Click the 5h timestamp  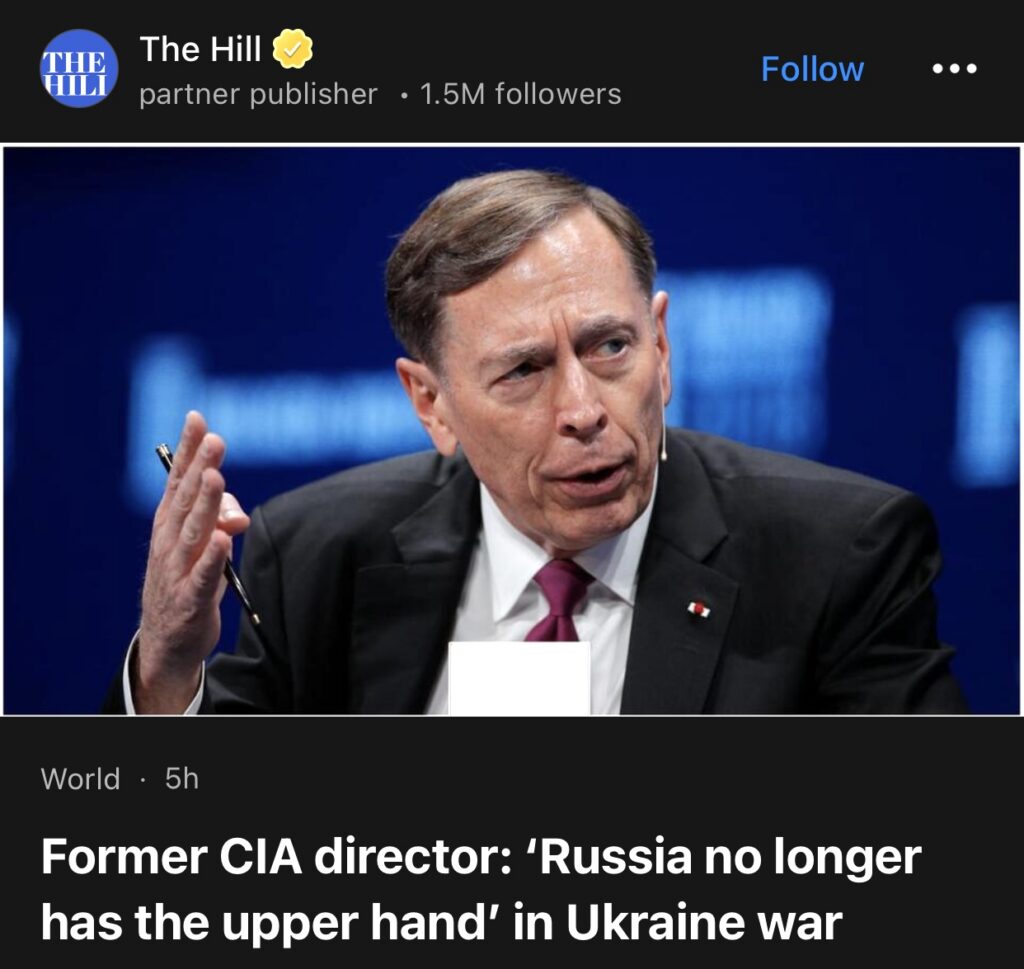point(181,779)
